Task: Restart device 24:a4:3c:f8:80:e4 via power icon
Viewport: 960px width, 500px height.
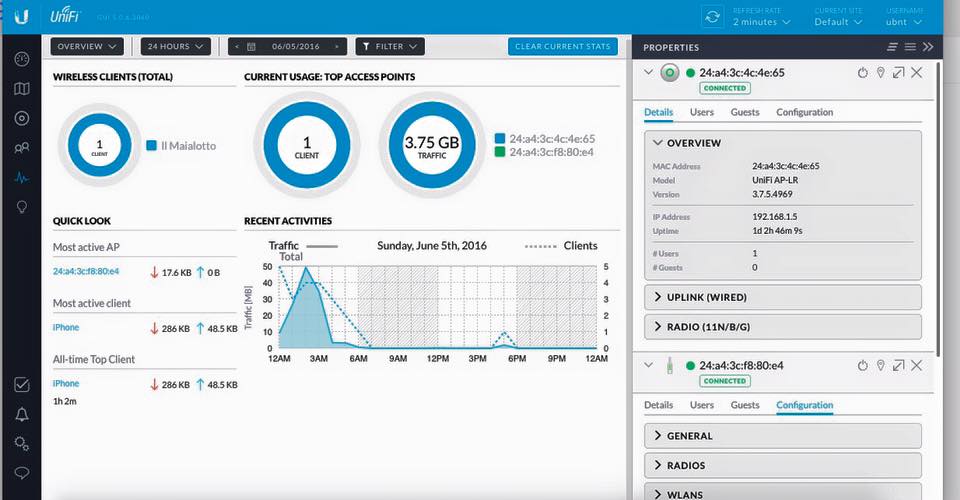Action: coord(863,365)
